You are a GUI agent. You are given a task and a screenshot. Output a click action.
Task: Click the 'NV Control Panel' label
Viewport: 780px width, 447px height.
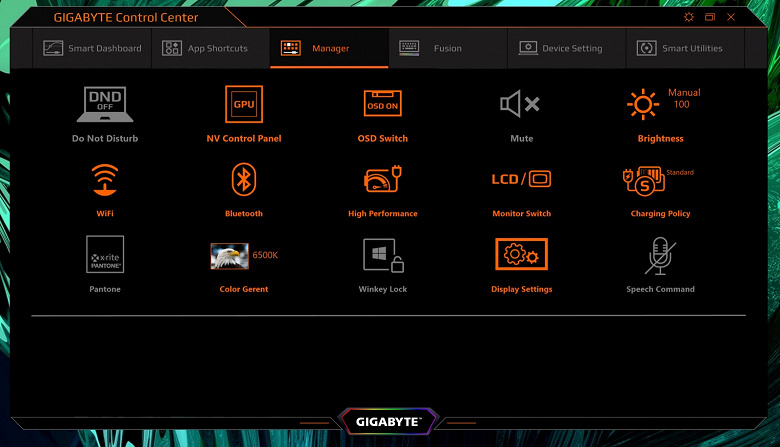(244, 139)
